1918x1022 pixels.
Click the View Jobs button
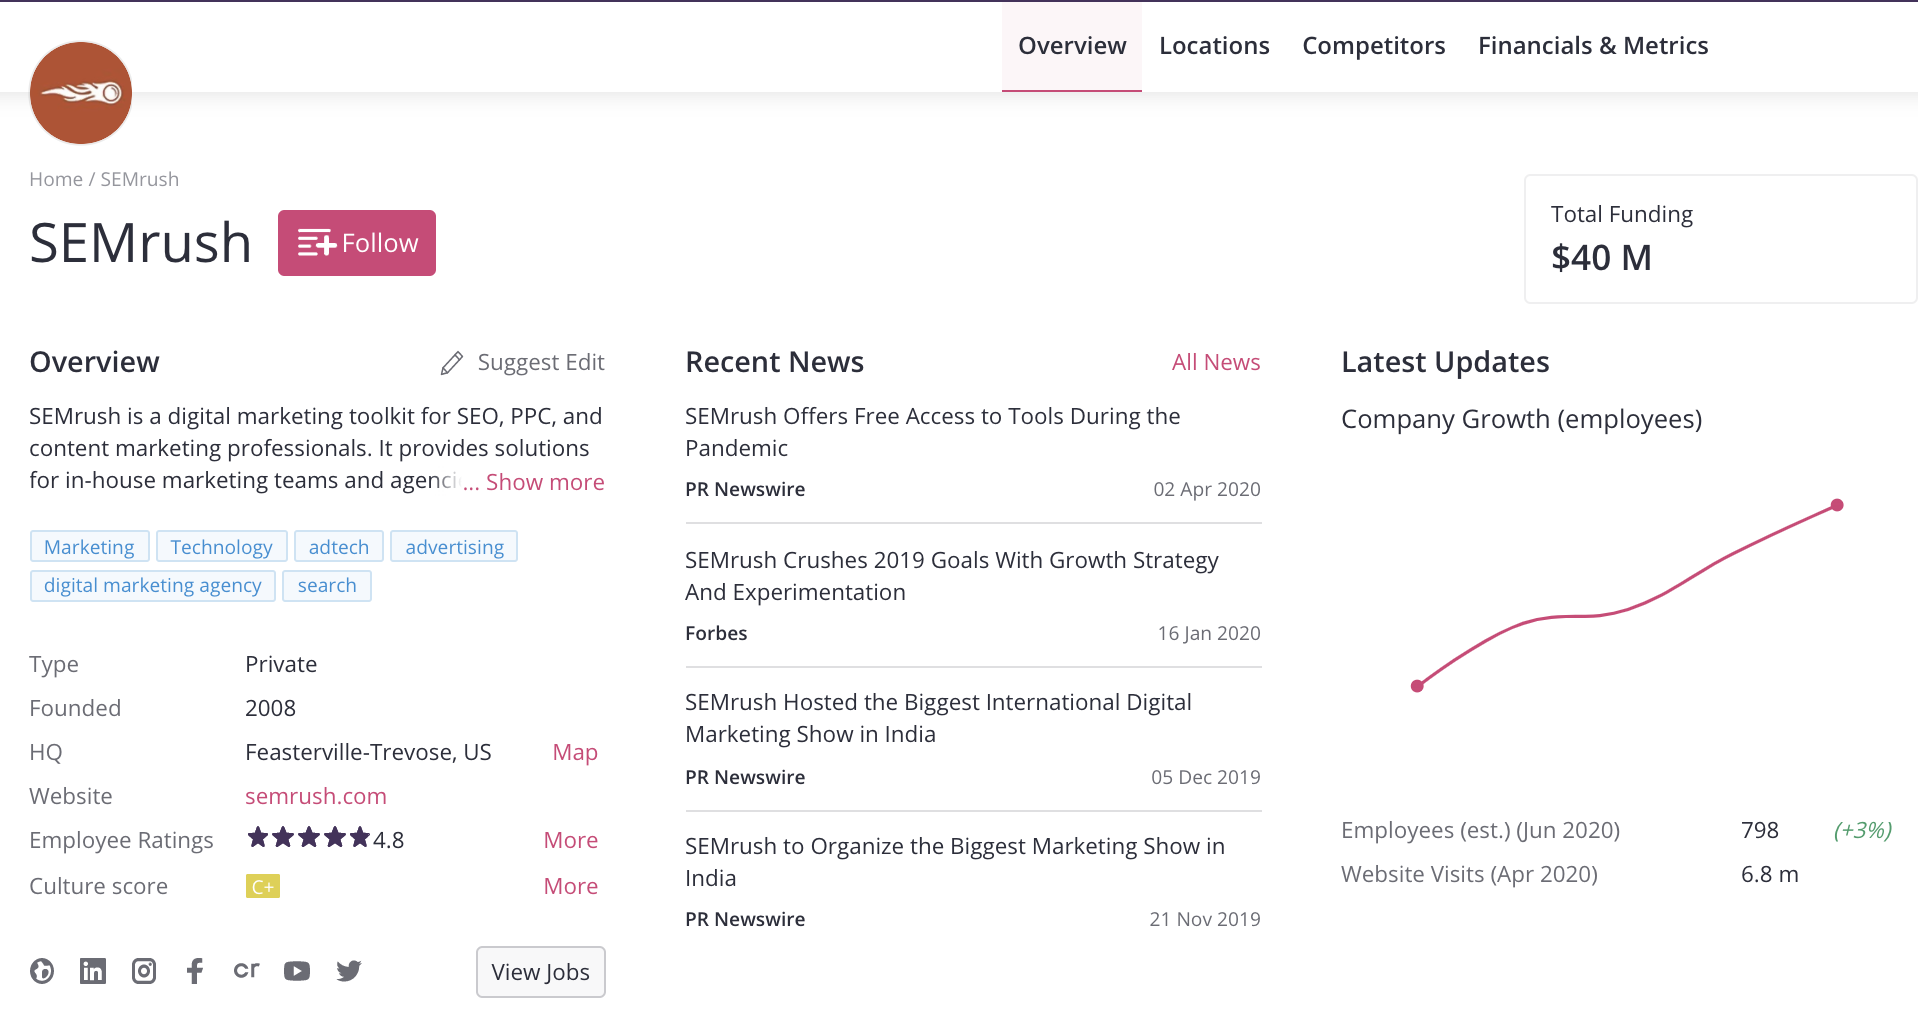541,972
